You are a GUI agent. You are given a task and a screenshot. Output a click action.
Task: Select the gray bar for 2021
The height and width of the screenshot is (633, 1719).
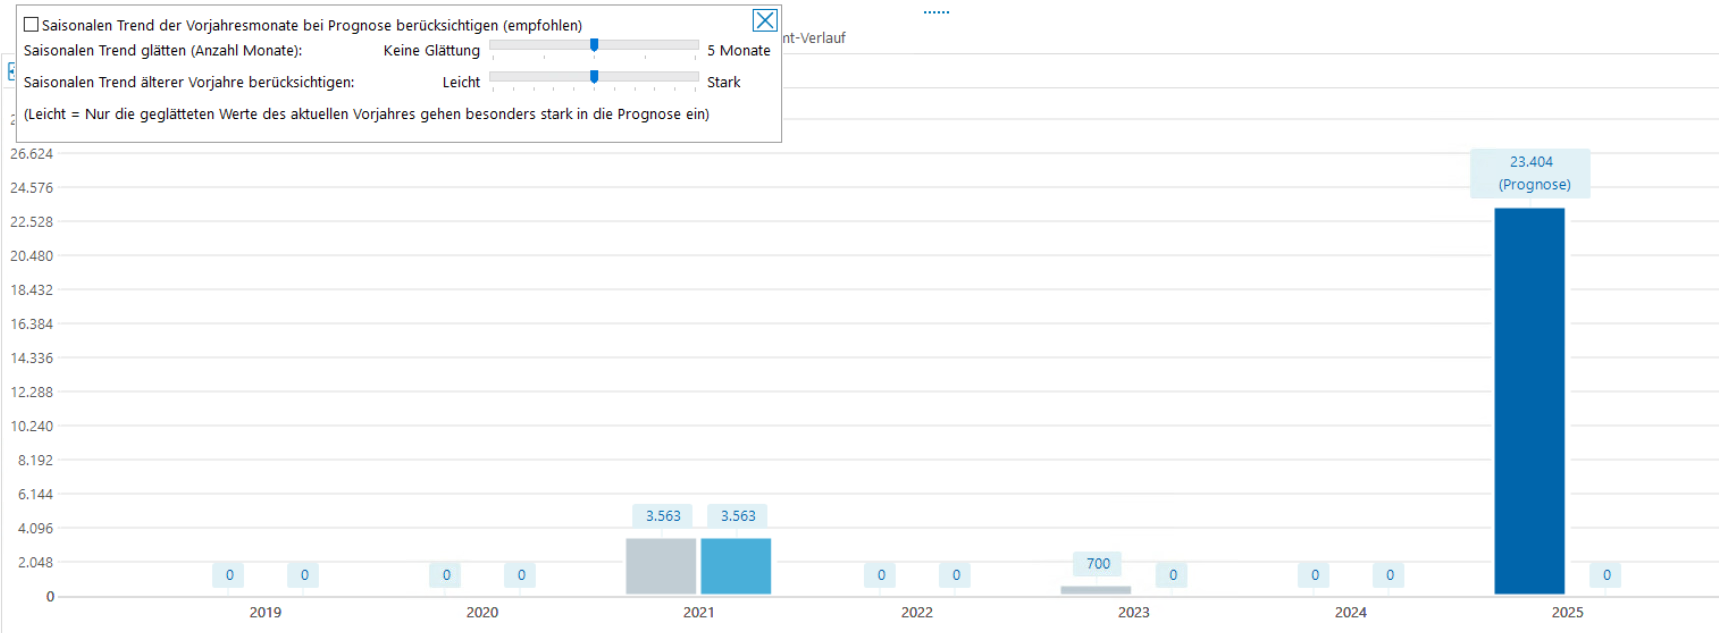[x=660, y=566]
